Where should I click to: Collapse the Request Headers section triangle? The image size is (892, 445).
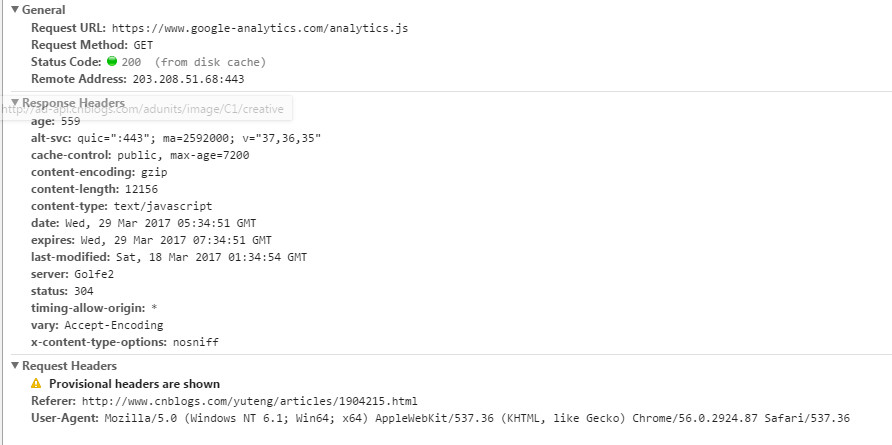click(15, 366)
